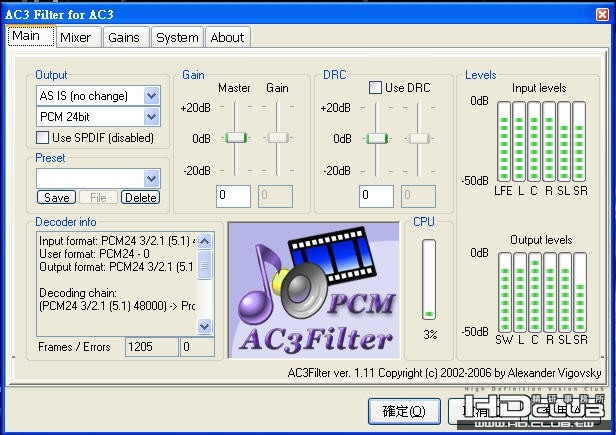The width and height of the screenshot is (616, 435).
Task: Click the Master gain value field
Action: [233, 196]
